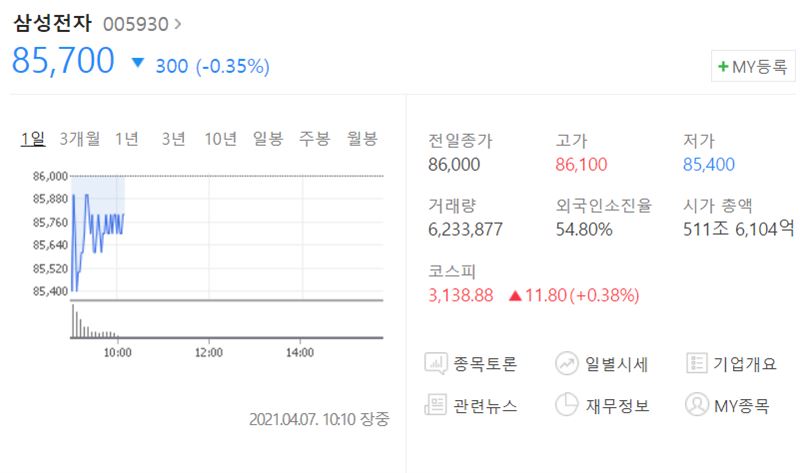Switch to the 3년 chart tab

tap(173, 138)
